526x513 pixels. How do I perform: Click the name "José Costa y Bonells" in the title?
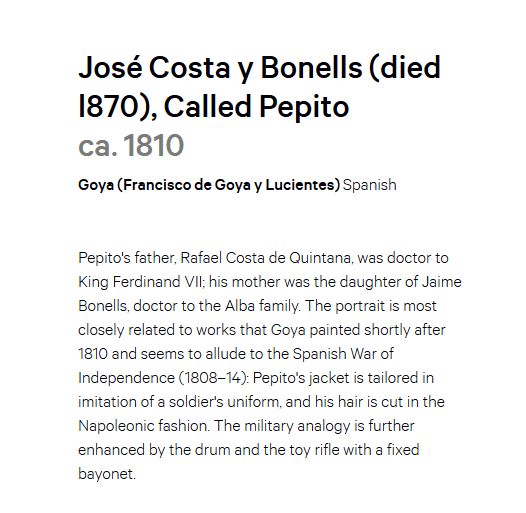(x=220, y=67)
